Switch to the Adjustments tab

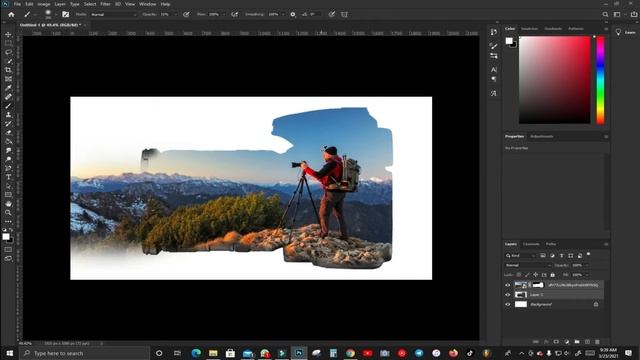coord(542,136)
